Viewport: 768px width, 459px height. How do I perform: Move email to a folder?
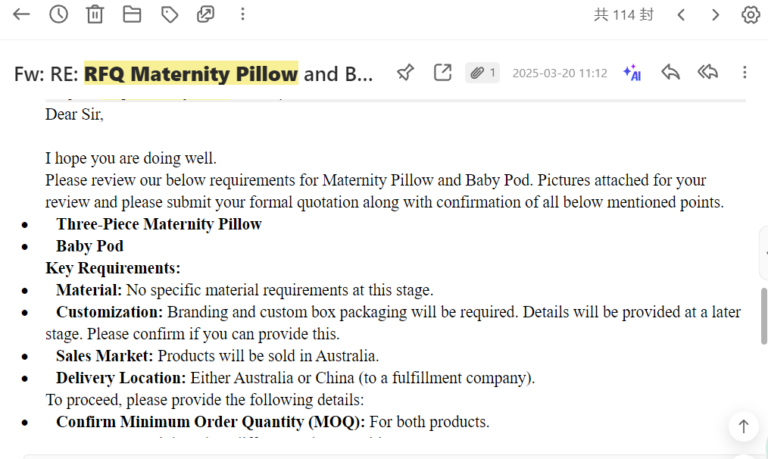(131, 14)
